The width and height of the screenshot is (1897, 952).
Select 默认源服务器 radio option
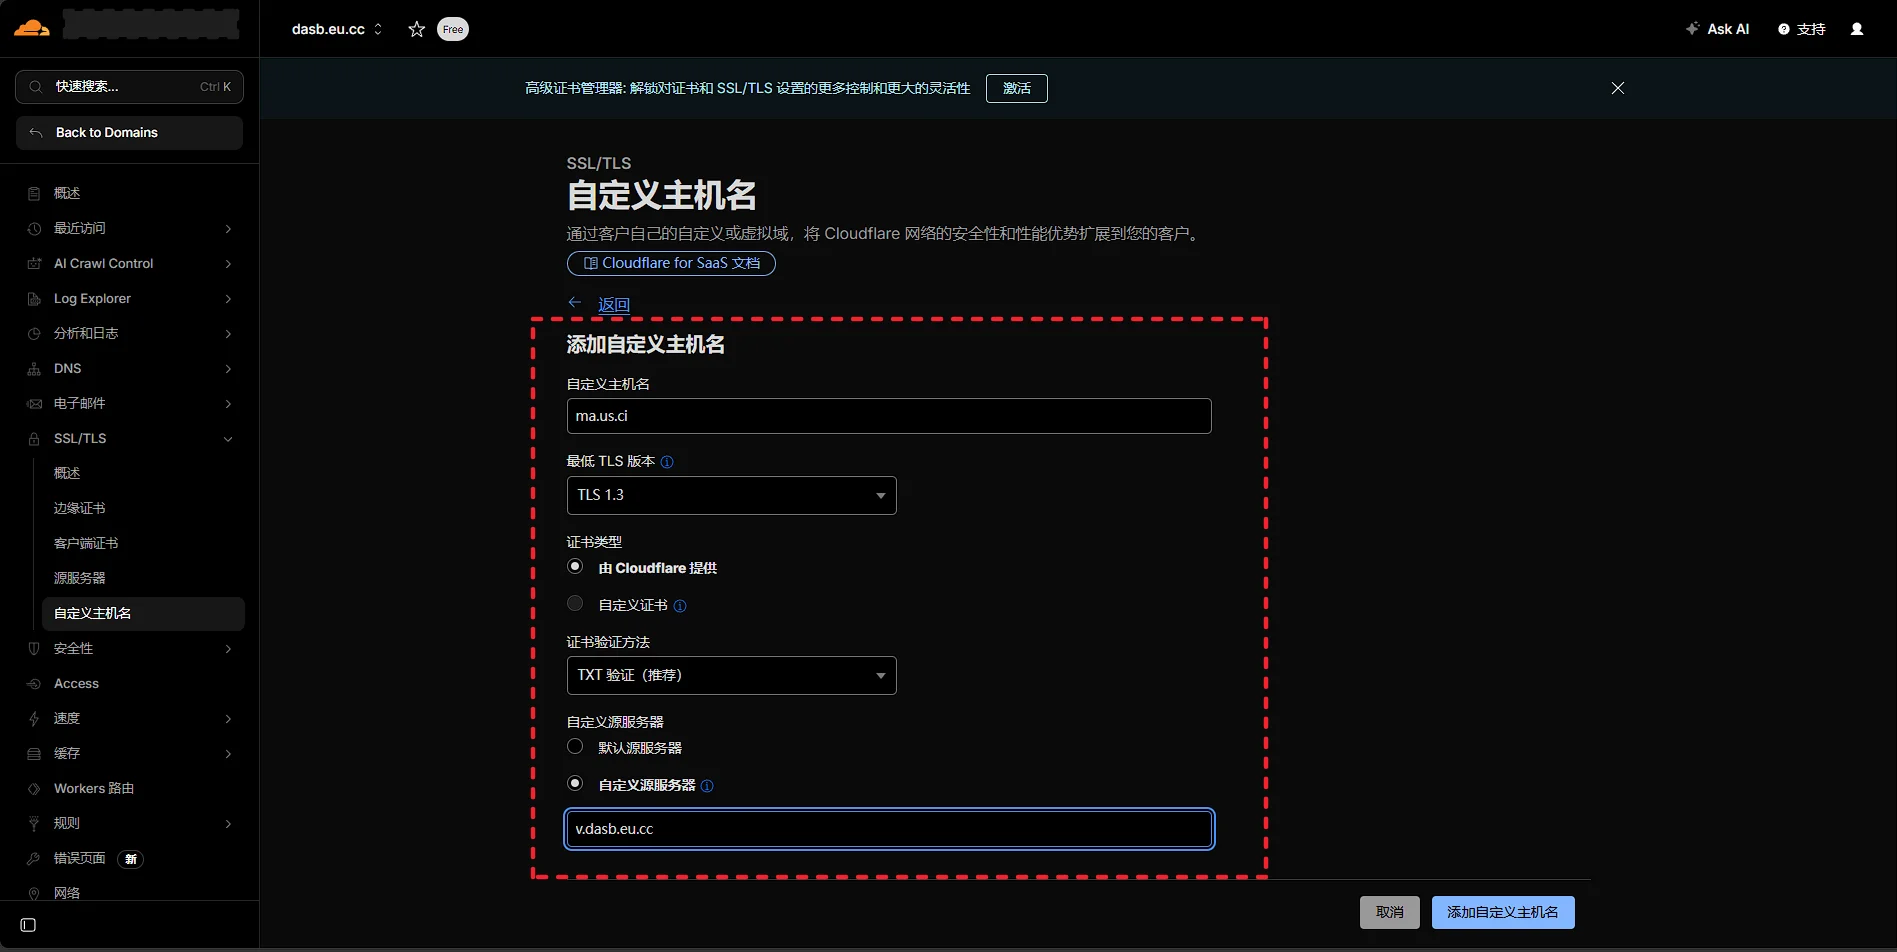(575, 746)
